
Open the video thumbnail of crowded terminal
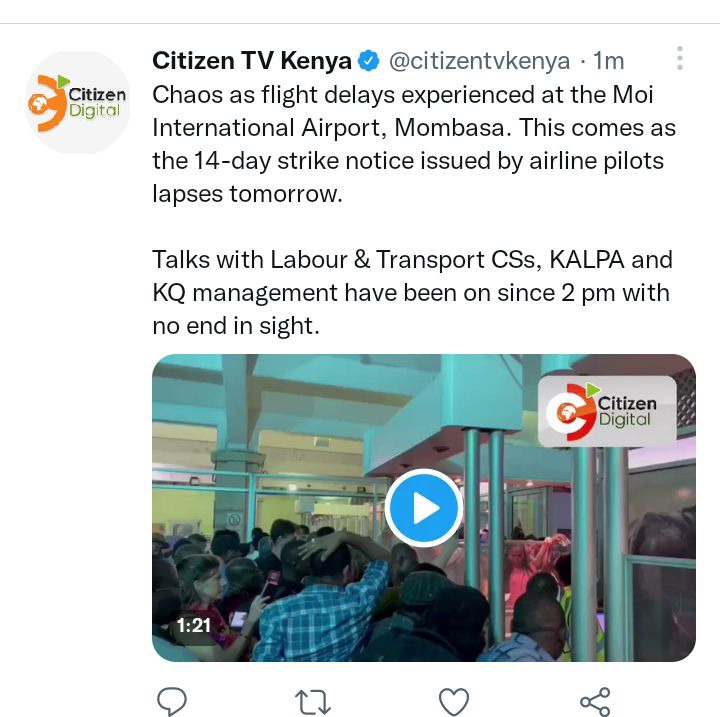pos(423,508)
